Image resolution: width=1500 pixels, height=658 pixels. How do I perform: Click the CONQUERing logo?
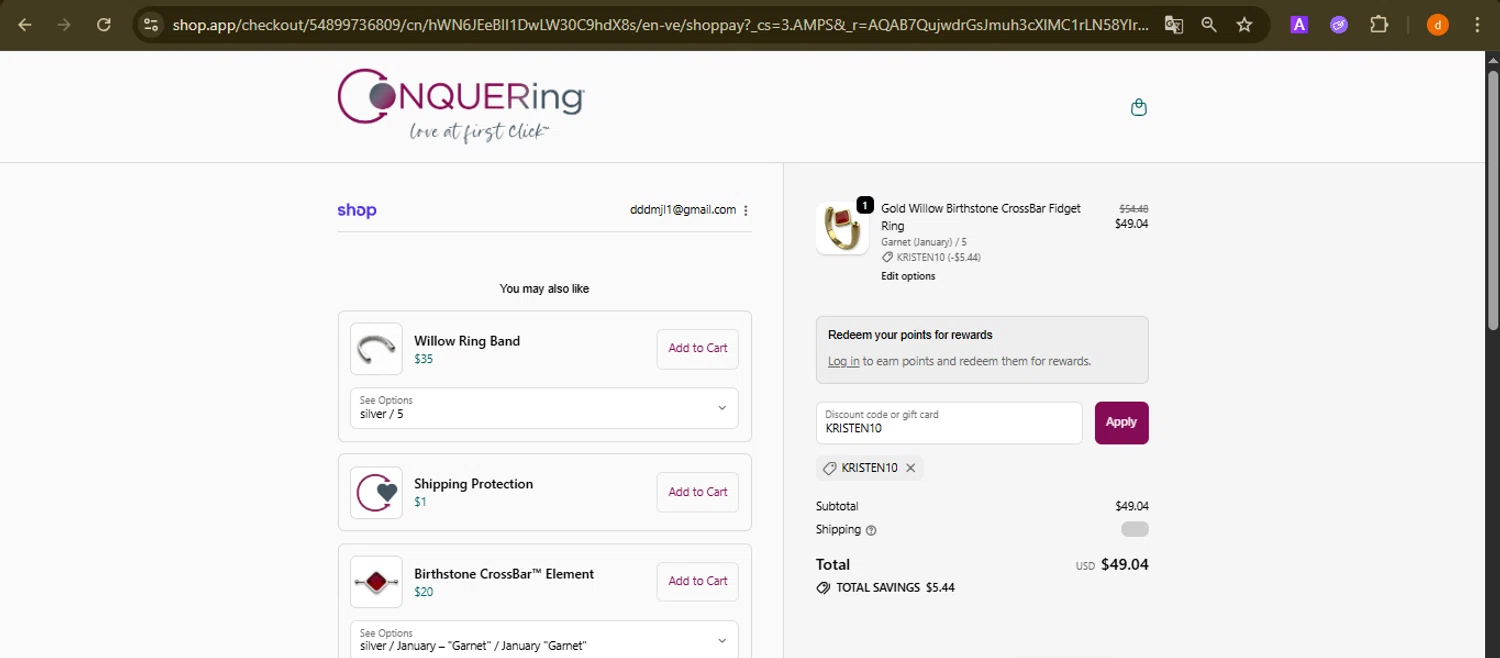(x=461, y=106)
